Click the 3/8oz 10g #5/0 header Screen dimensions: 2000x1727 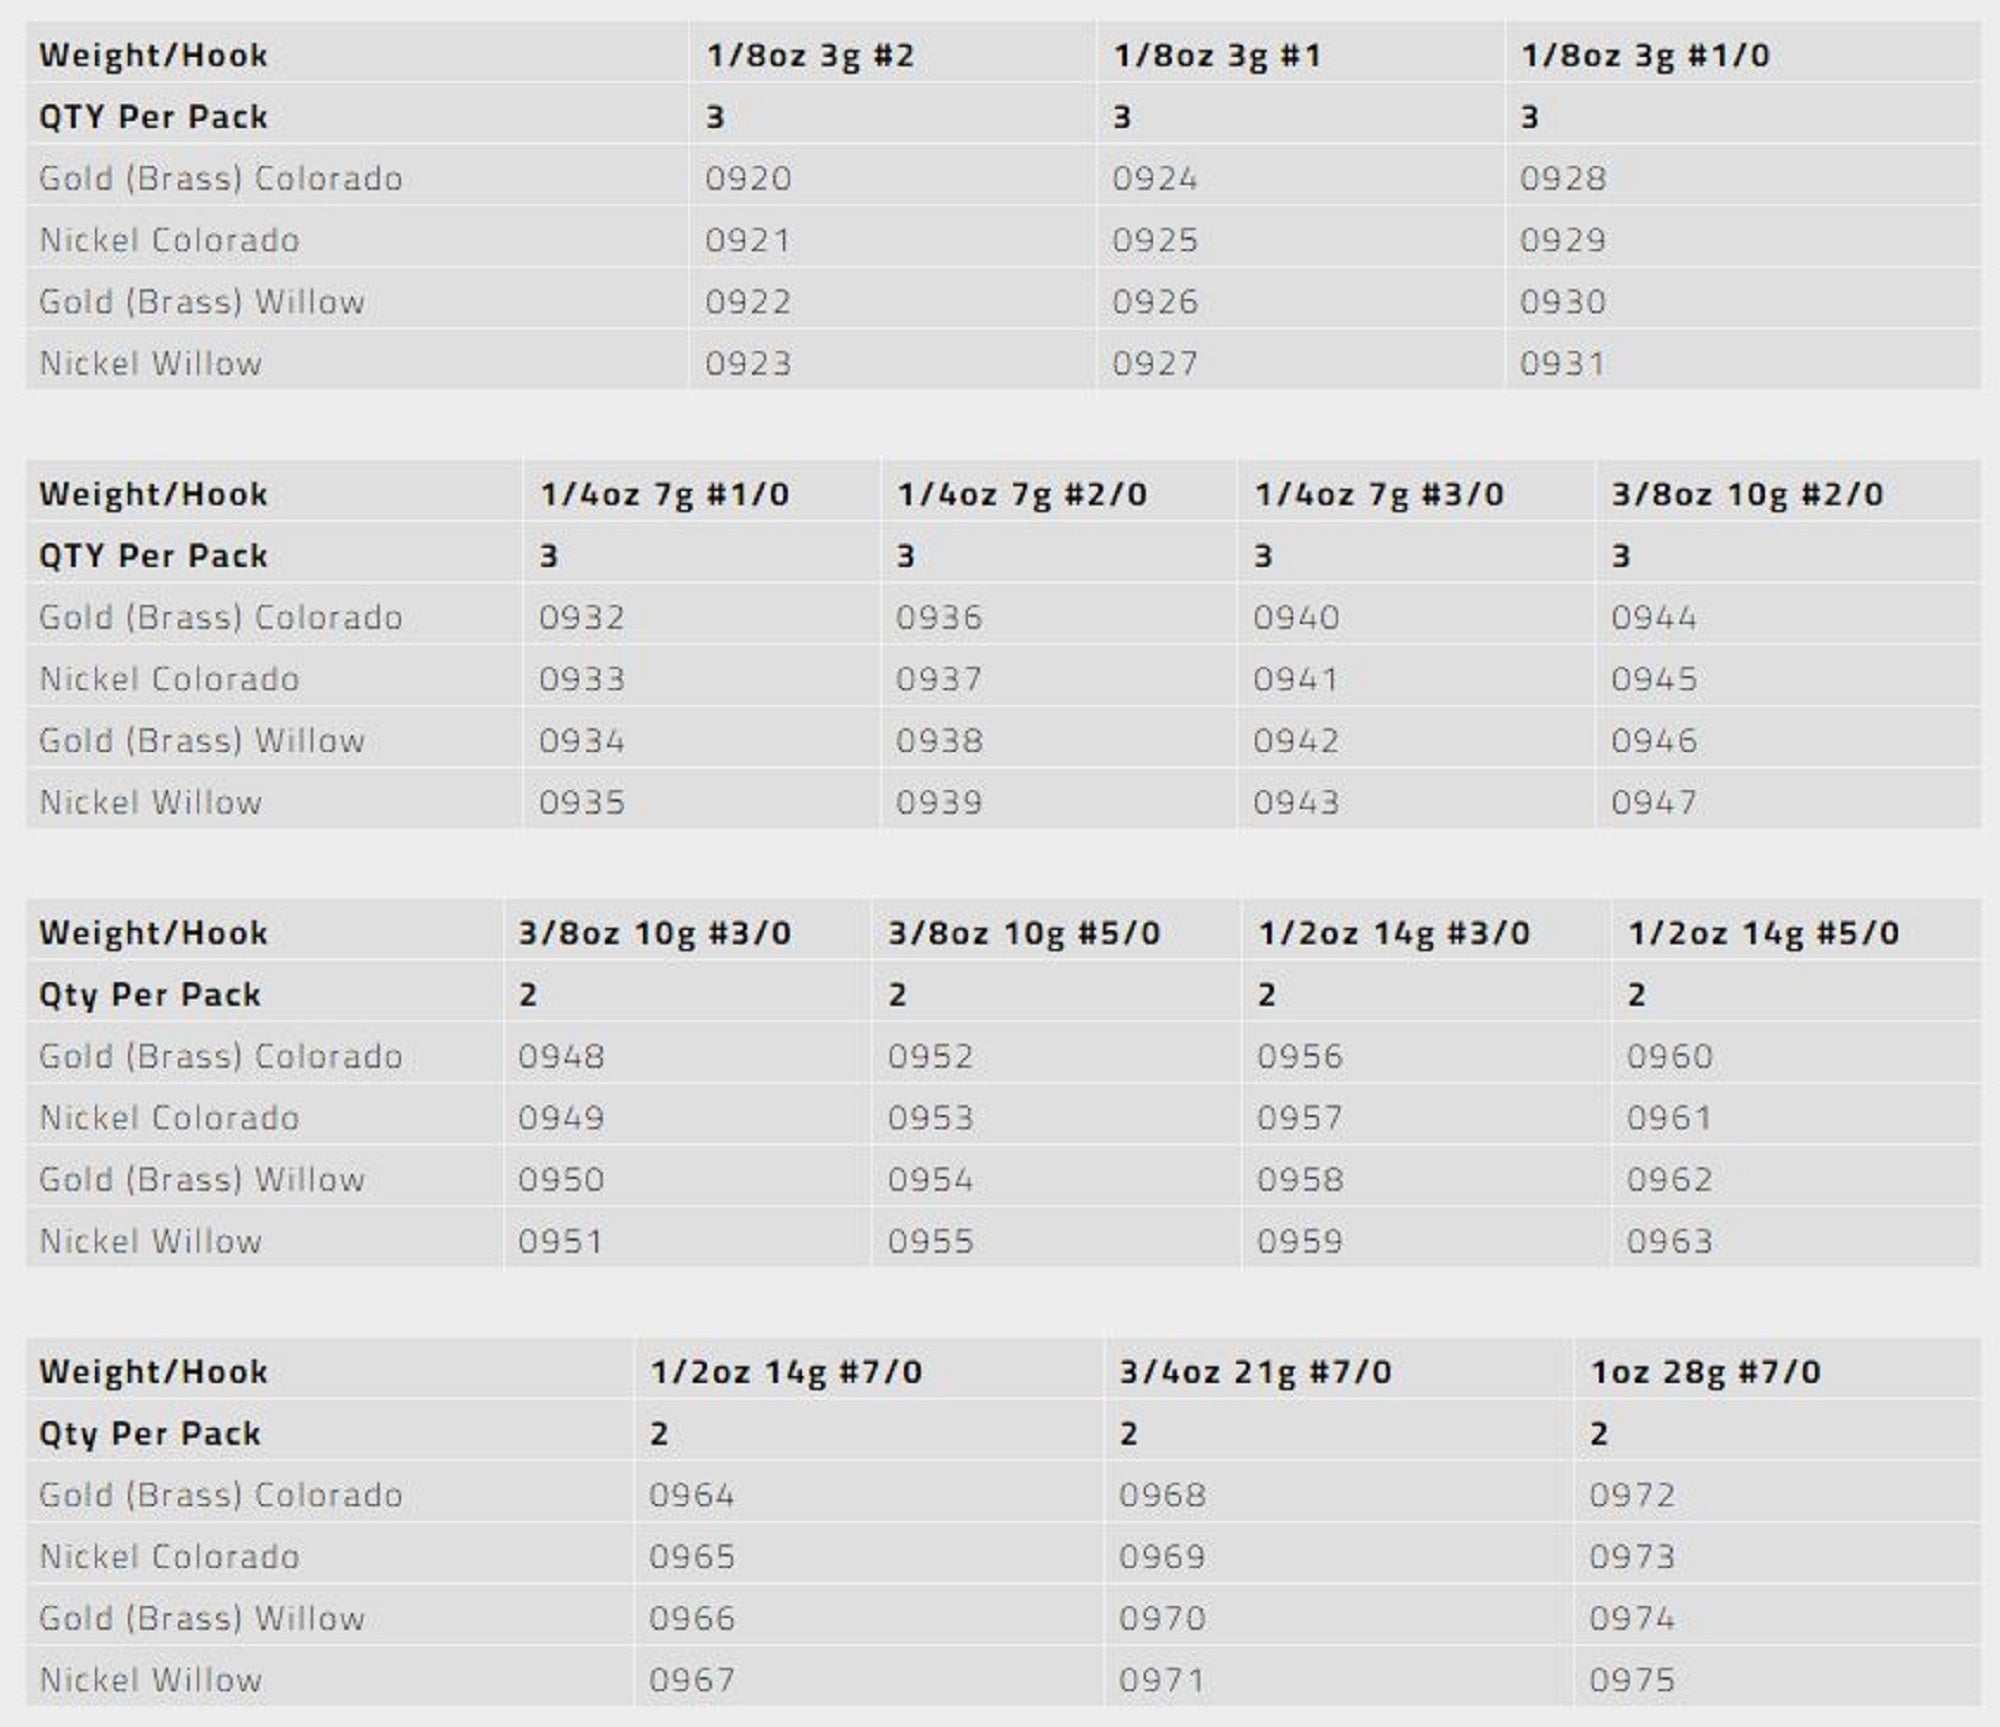pyautogui.click(x=1024, y=933)
